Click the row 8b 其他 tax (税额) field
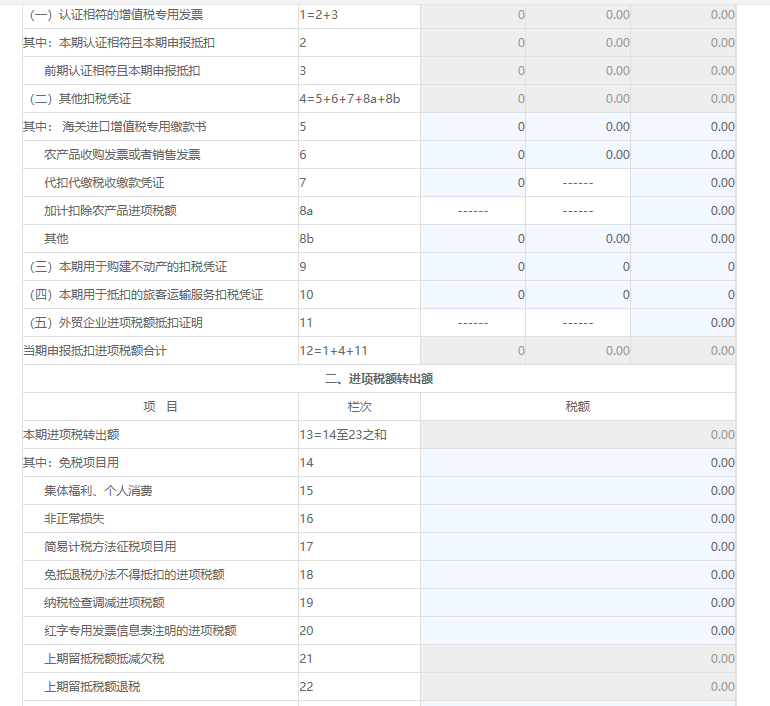The image size is (770, 706). (x=683, y=239)
